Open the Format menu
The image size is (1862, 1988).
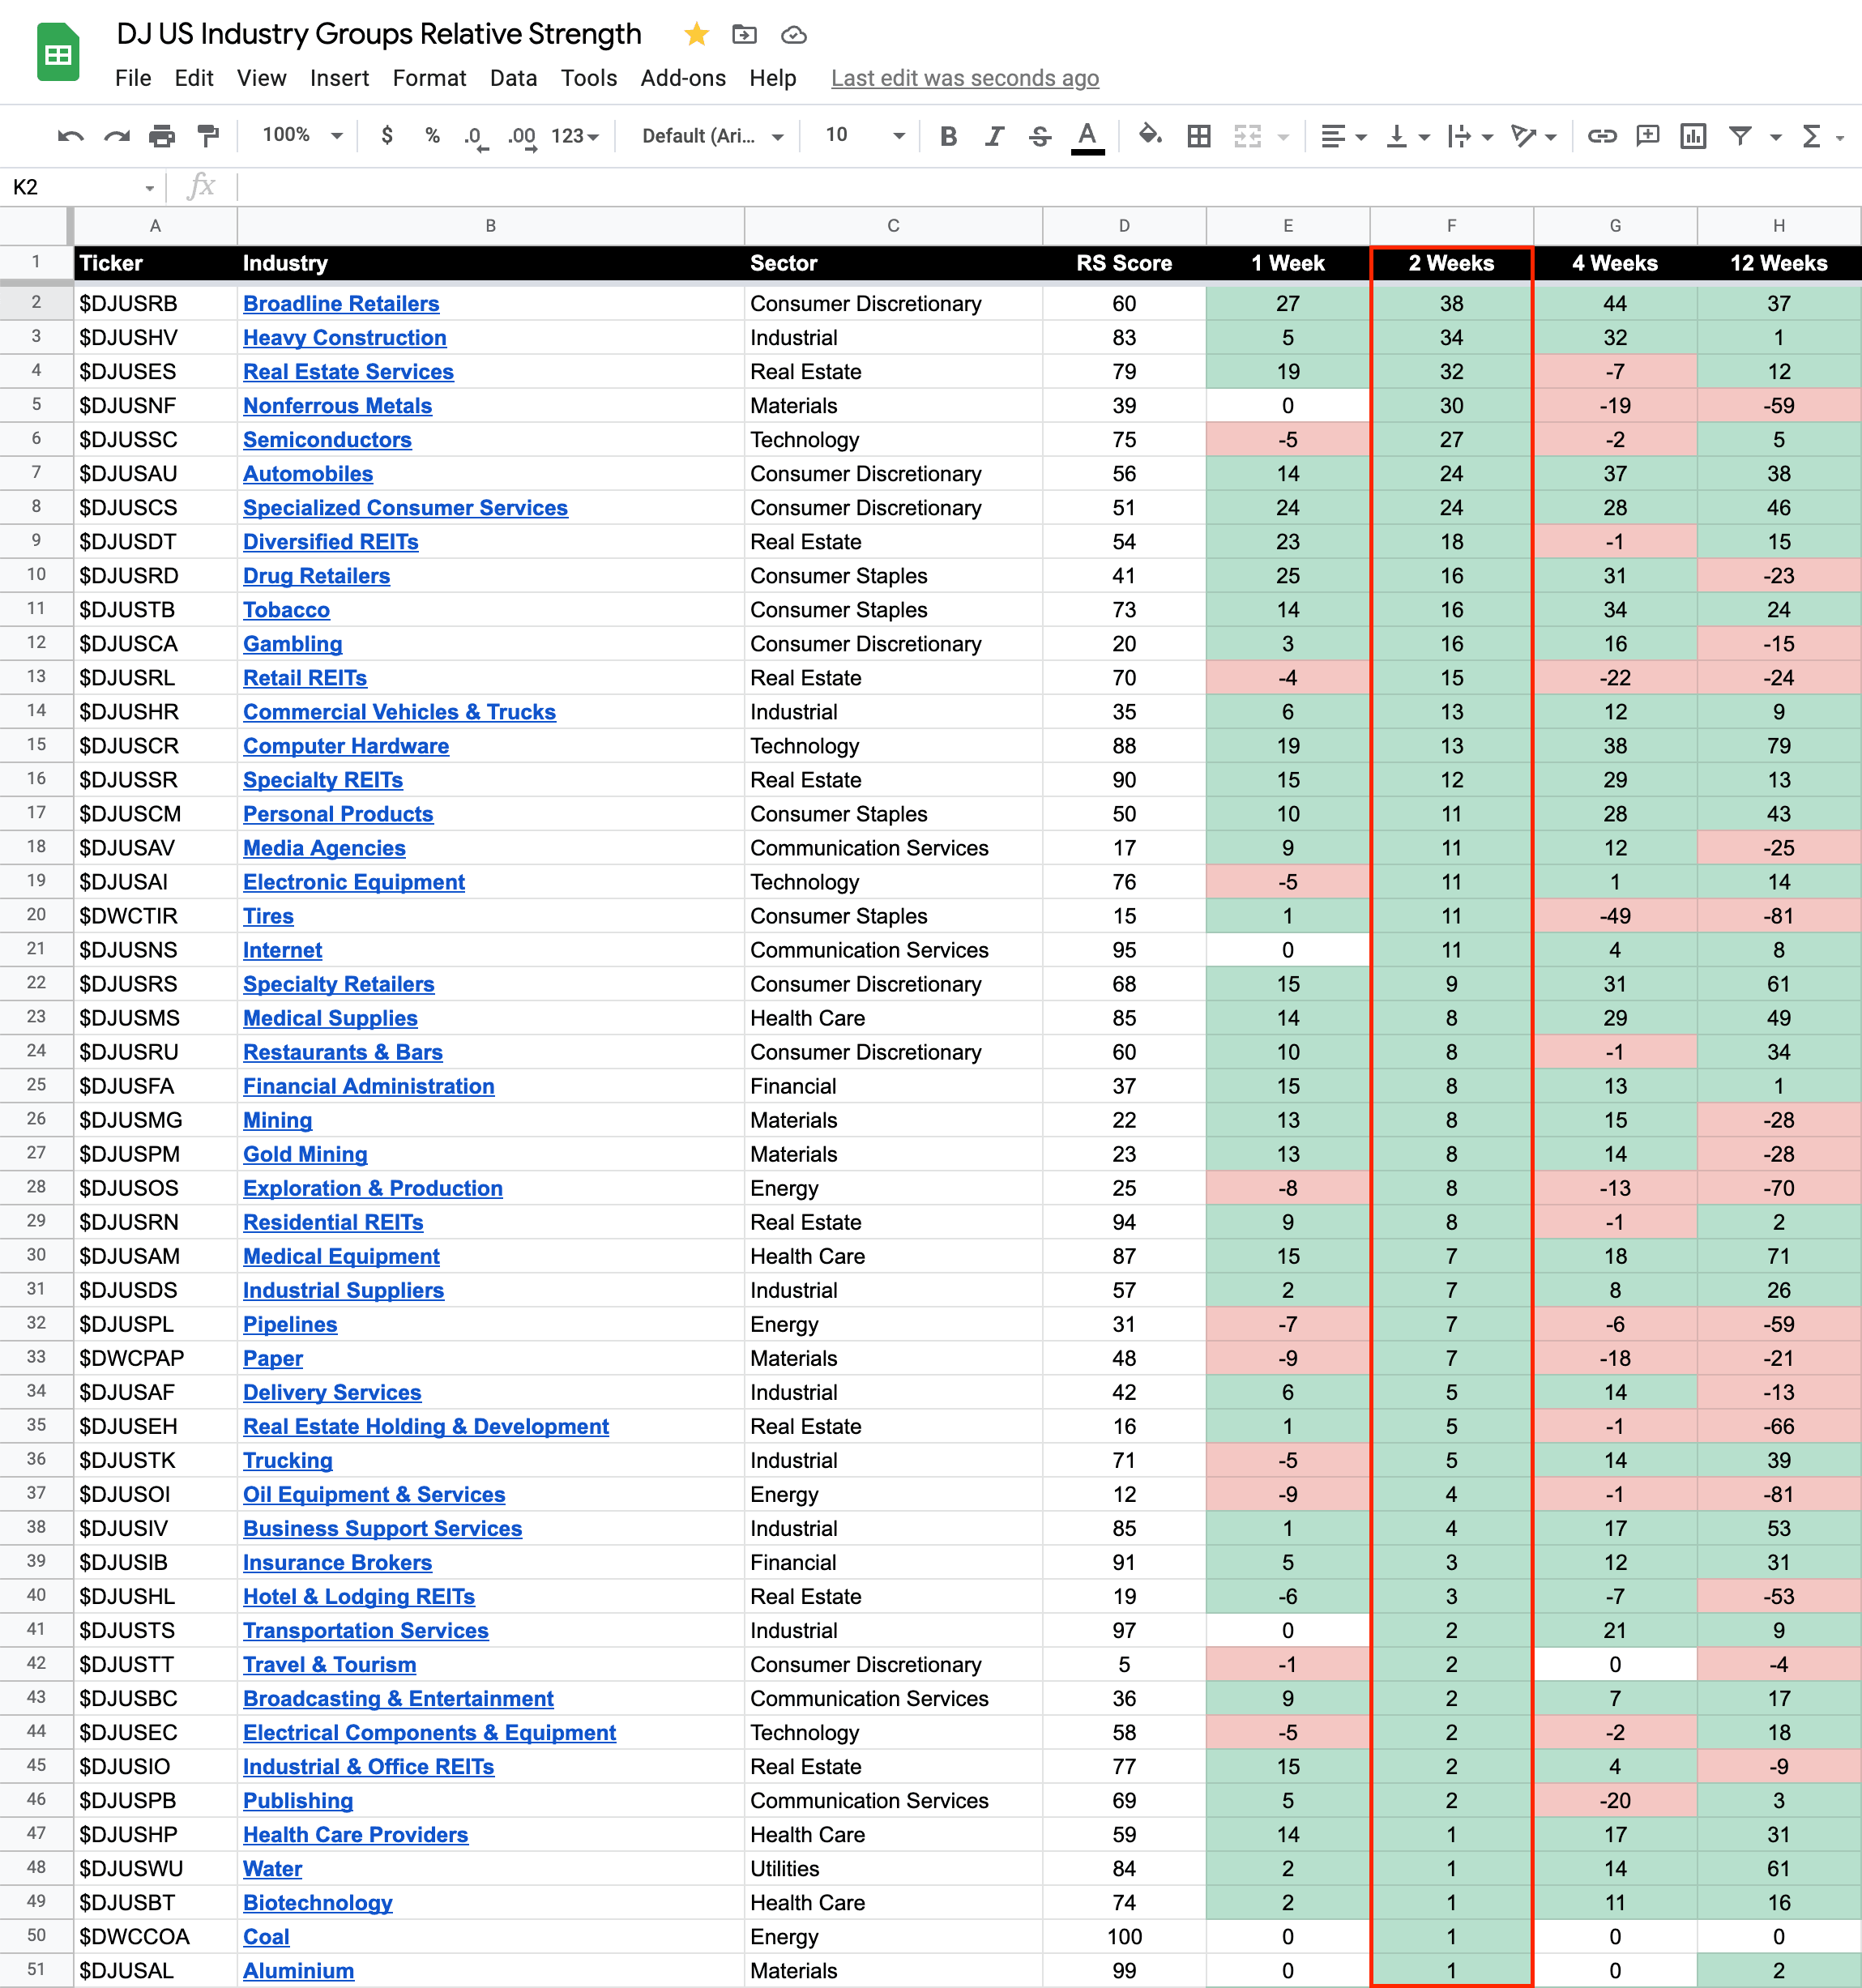click(x=429, y=78)
